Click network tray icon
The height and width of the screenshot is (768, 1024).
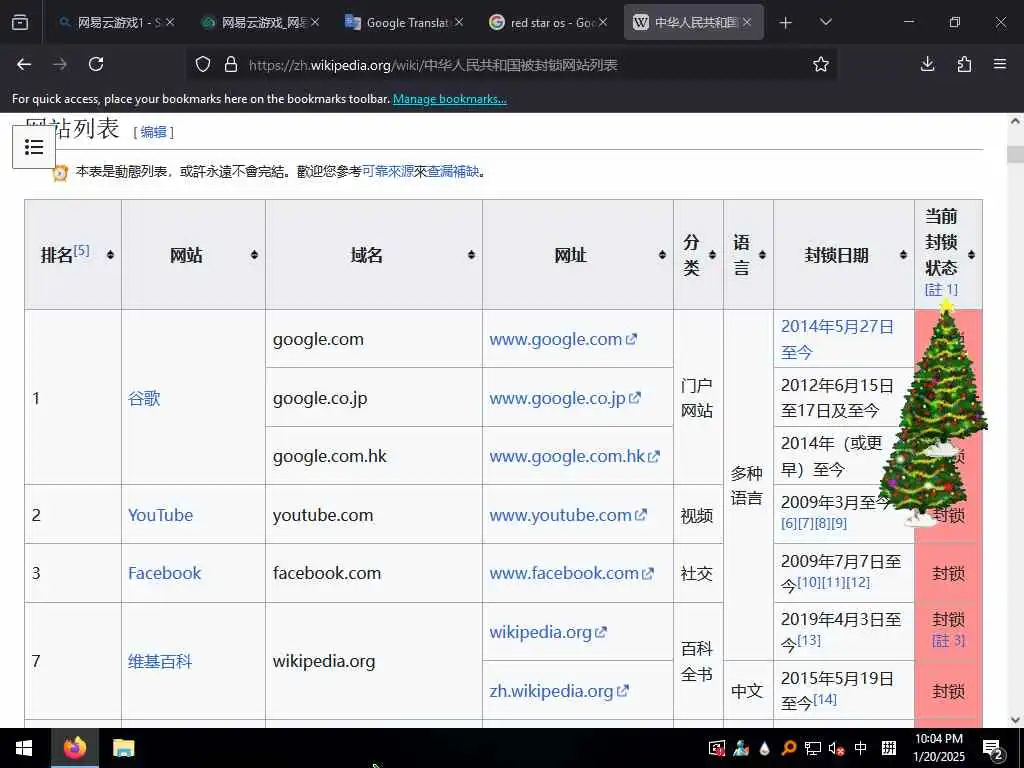812,748
